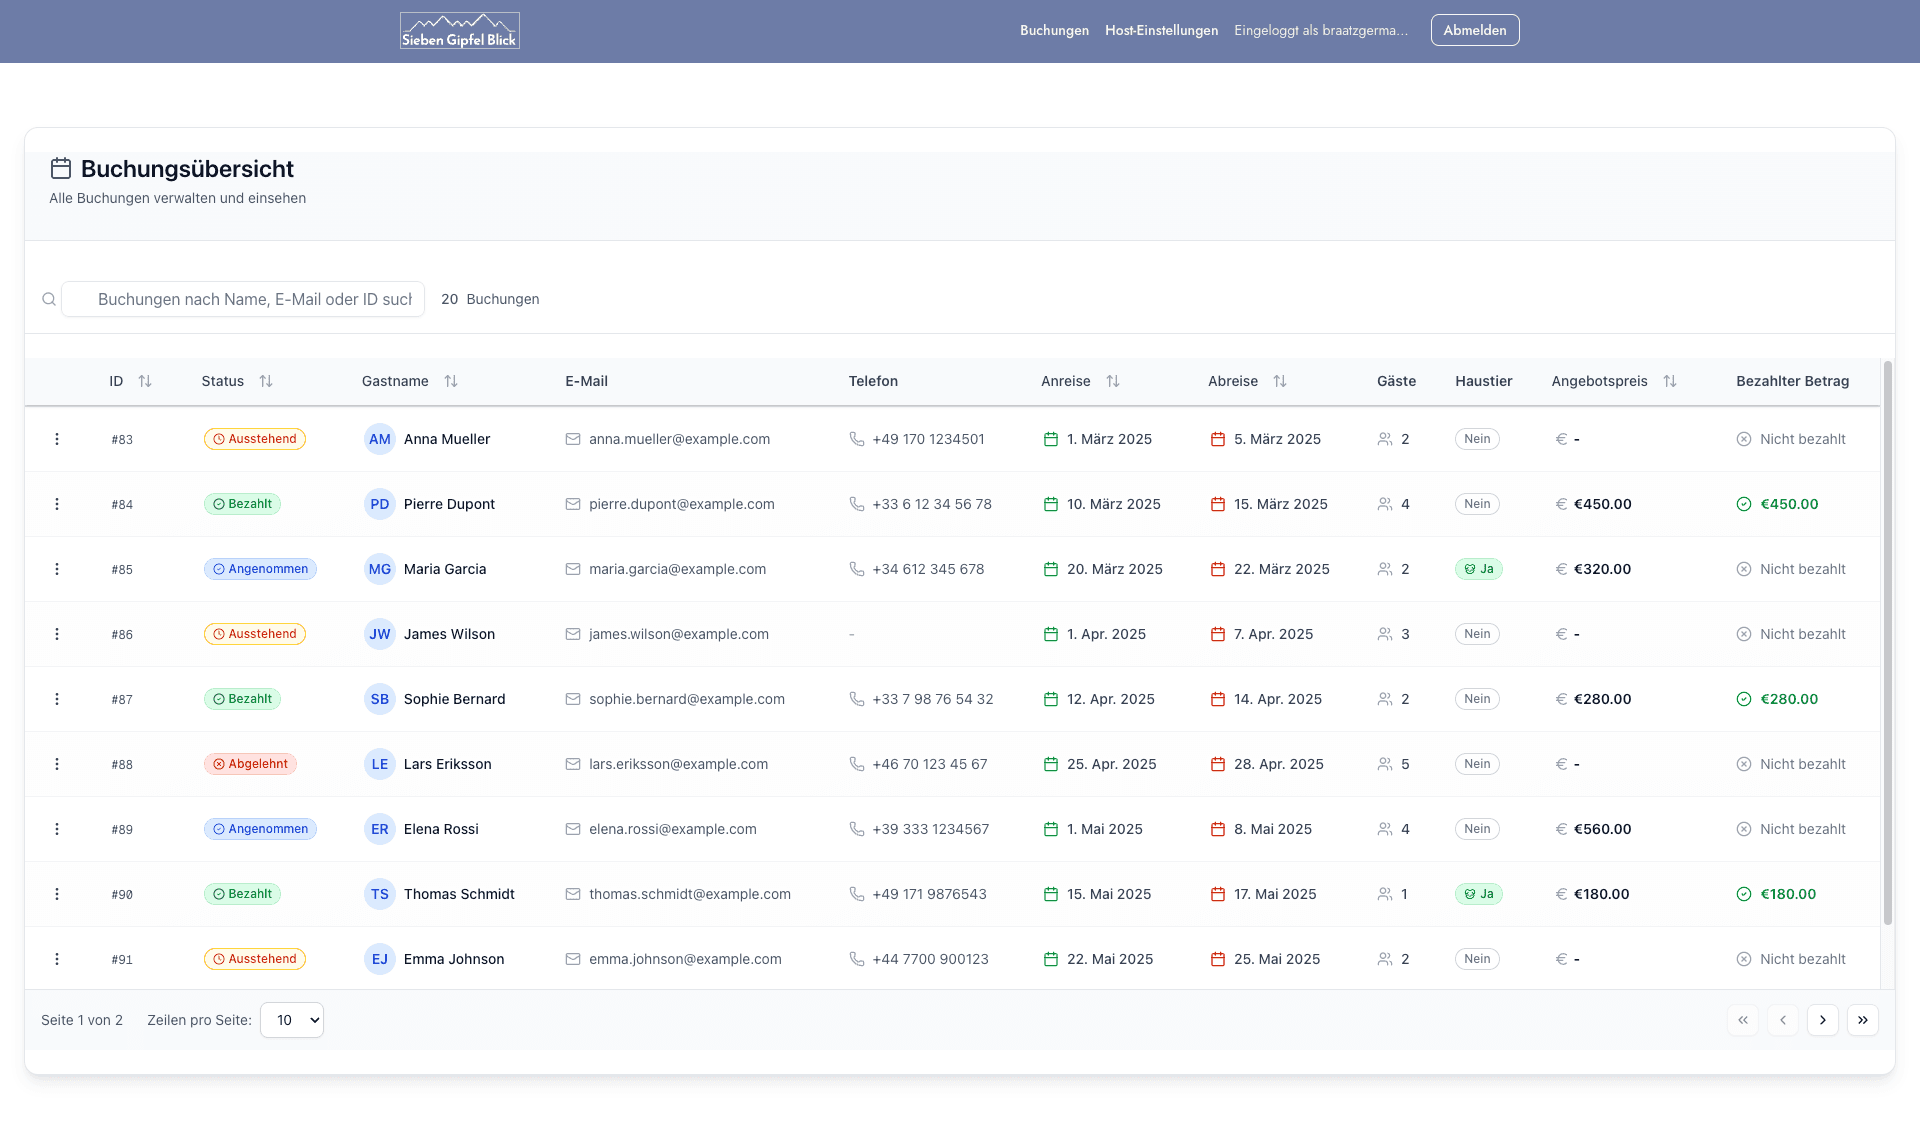Image resolution: width=1920 pixels, height=1139 pixels.
Task: Jump to the last page with the double-chevron
Action: click(x=1862, y=1020)
